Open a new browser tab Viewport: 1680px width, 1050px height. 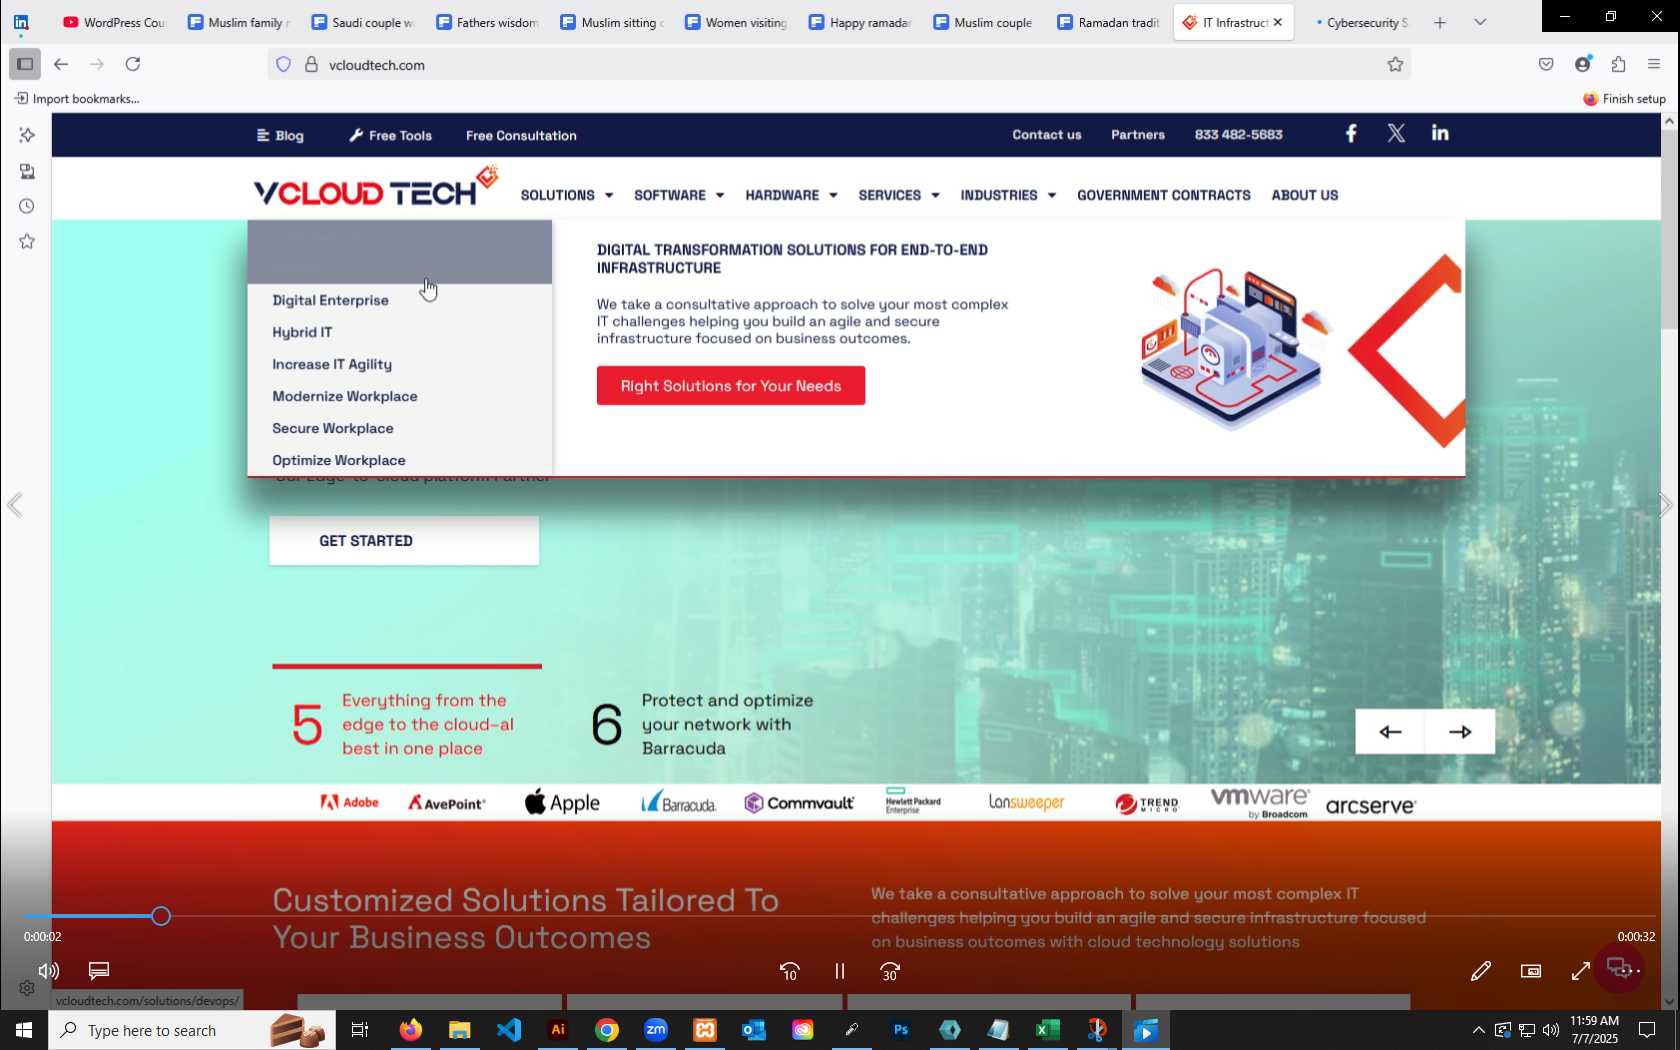point(1440,22)
